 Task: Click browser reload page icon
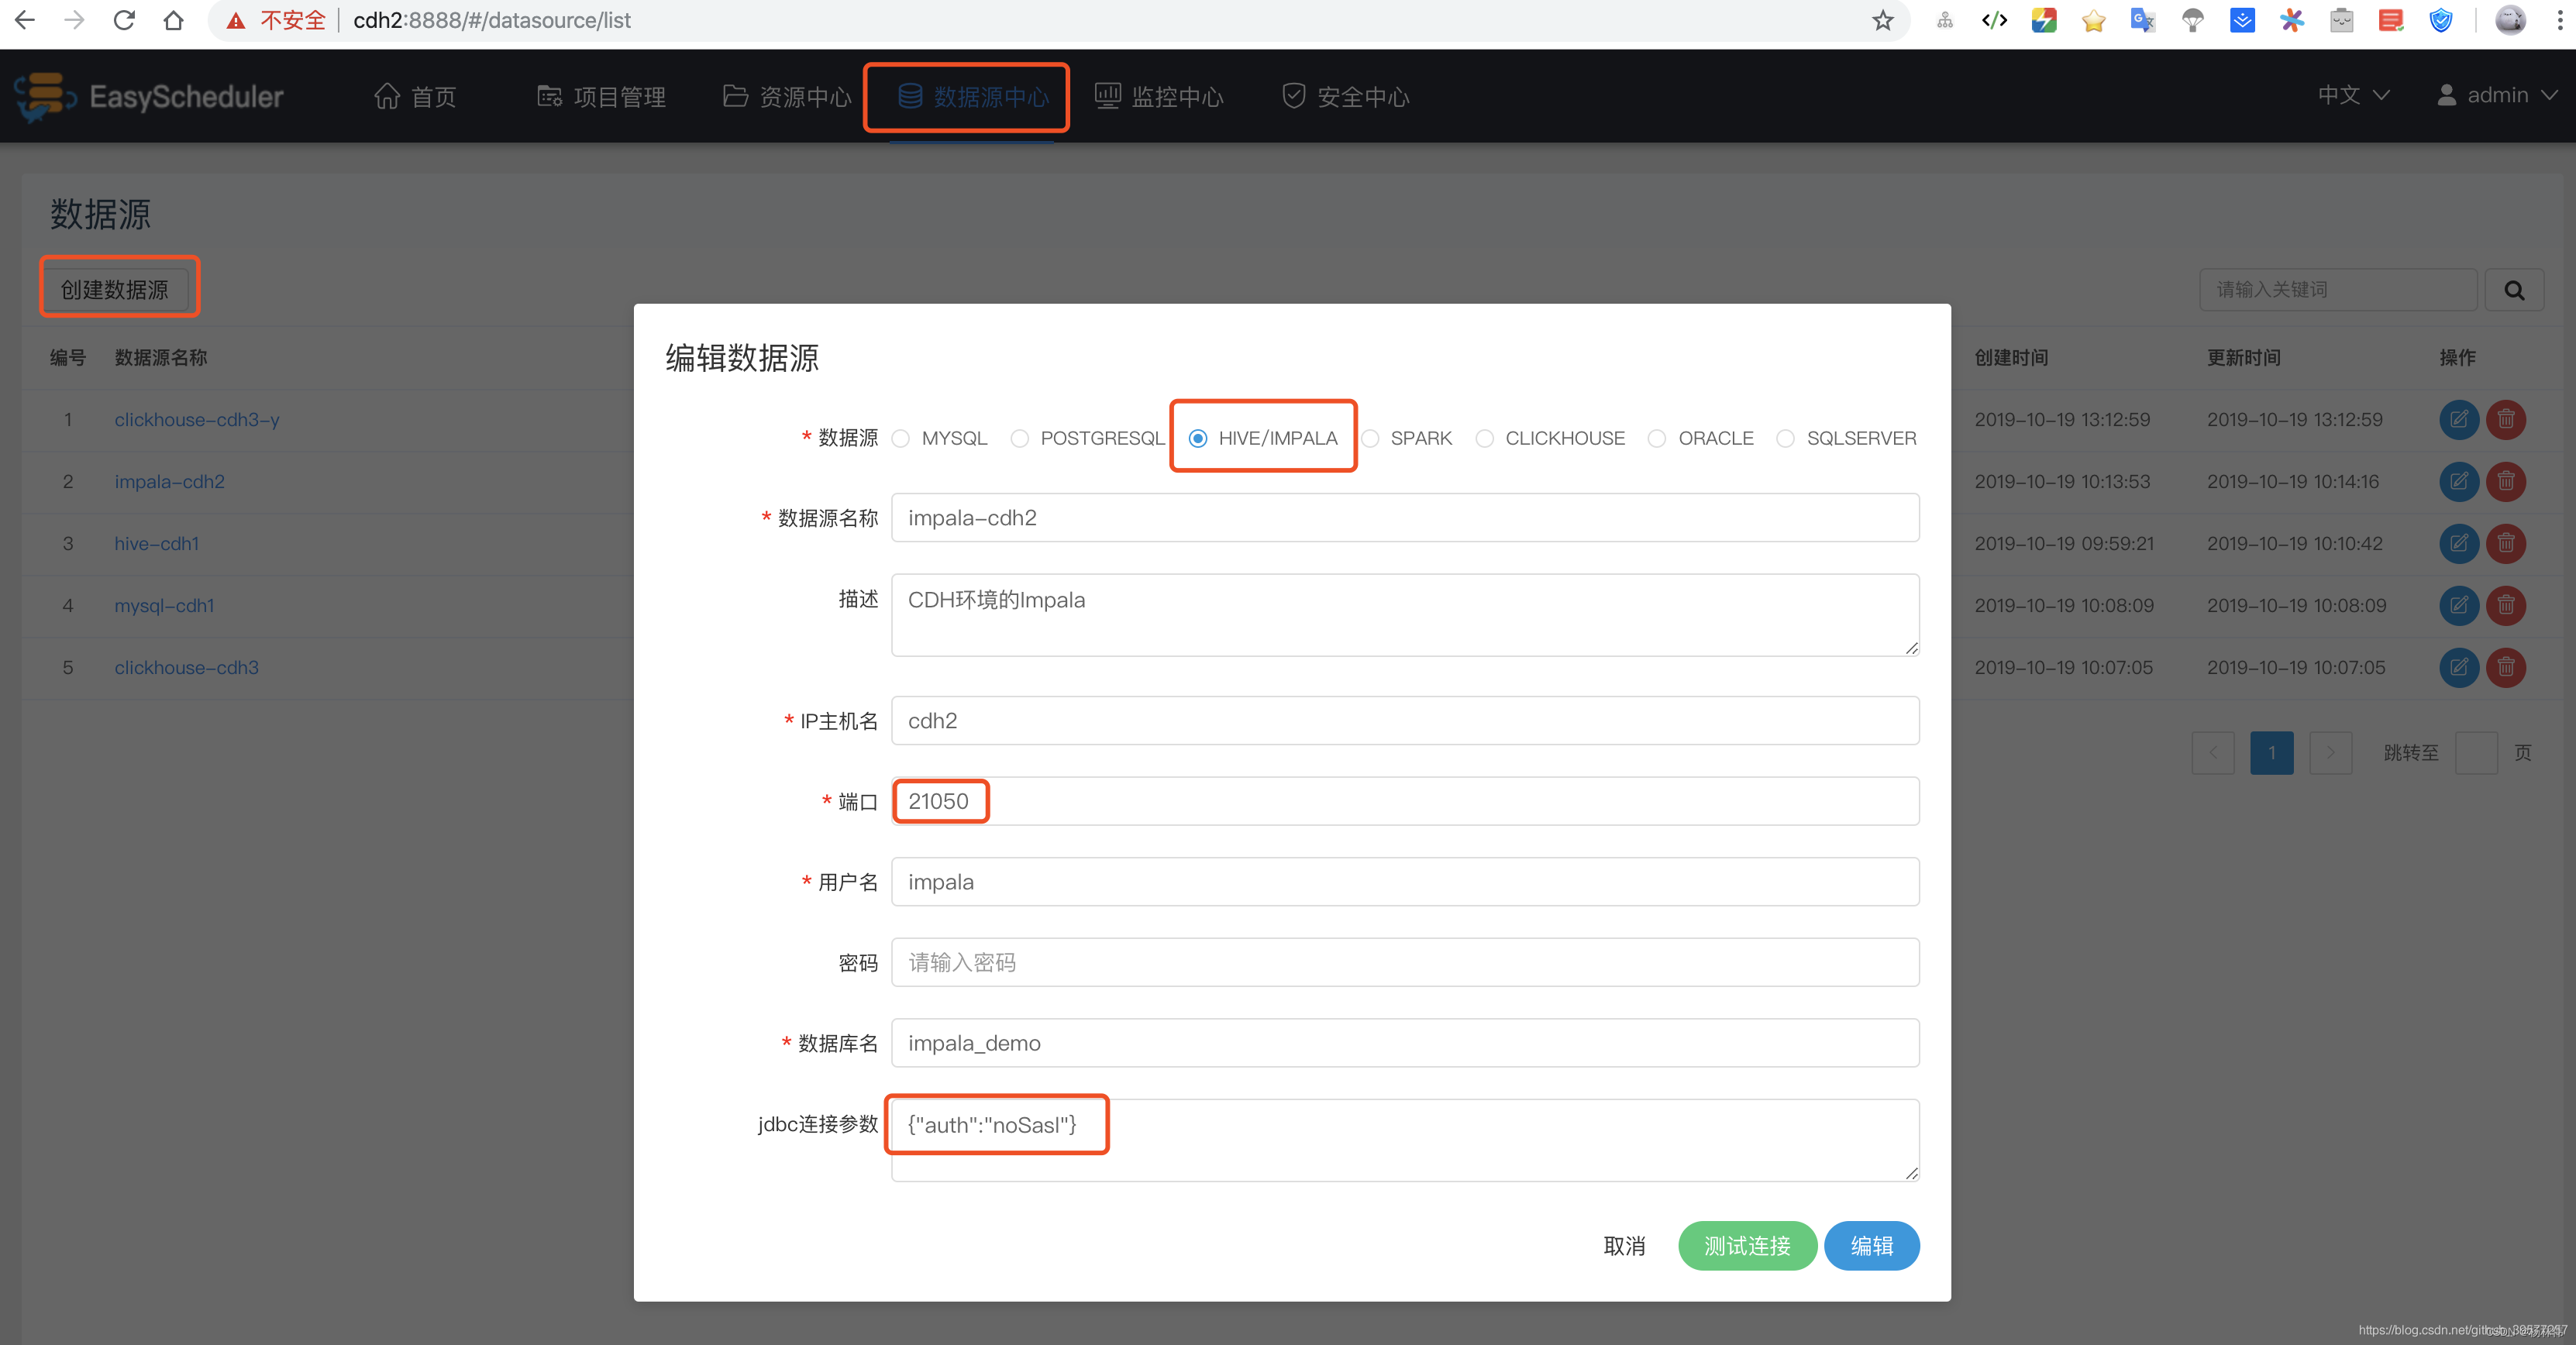tap(124, 20)
